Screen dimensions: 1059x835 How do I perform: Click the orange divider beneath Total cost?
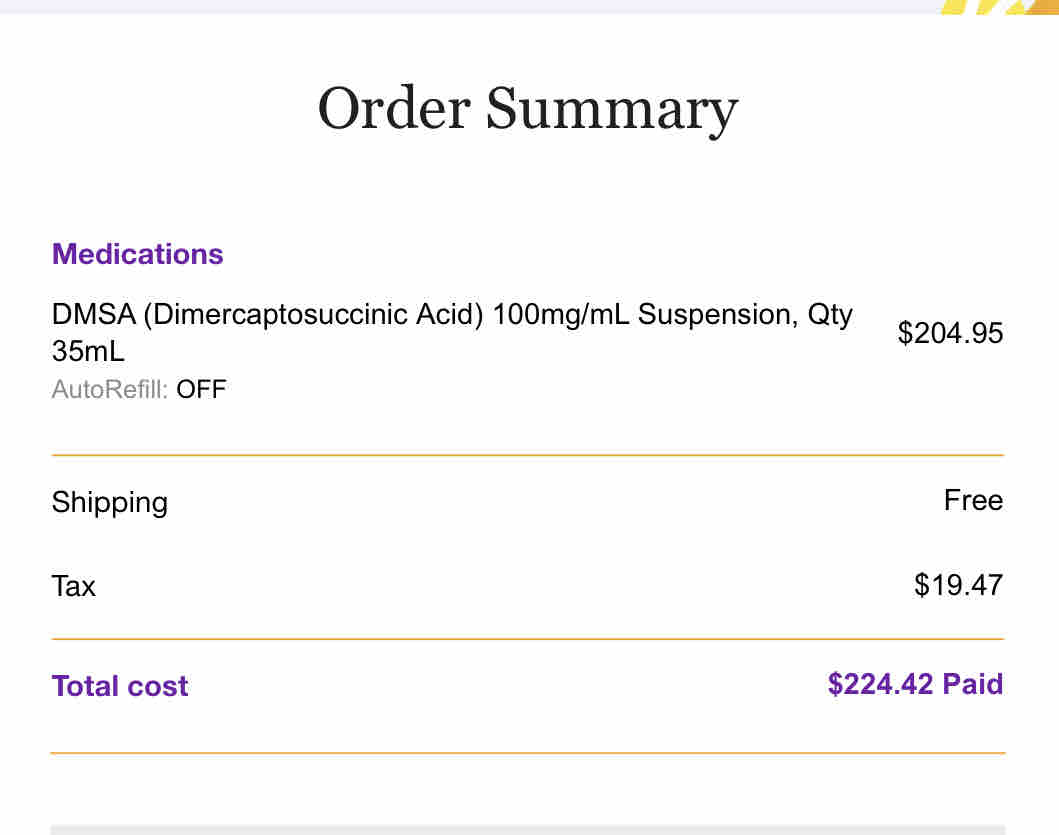(527, 753)
